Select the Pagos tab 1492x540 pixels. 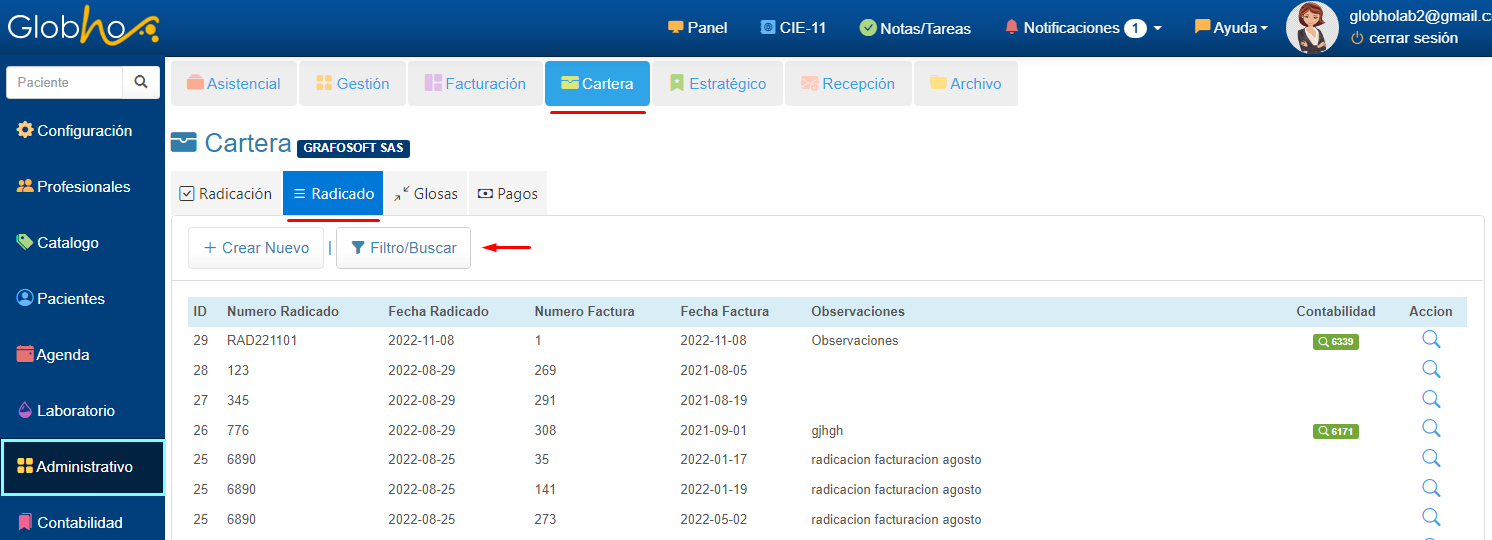508,194
